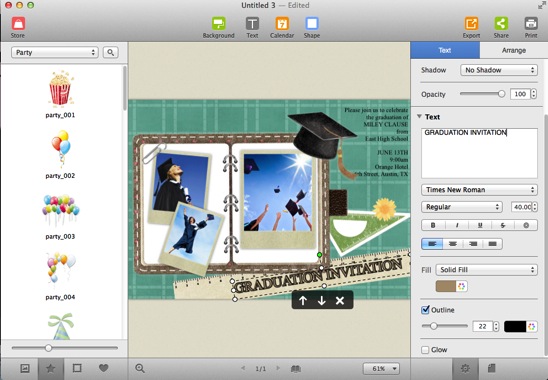Open the Times New Roman font dropdown
This screenshot has height=380, width=548.
[479, 190]
